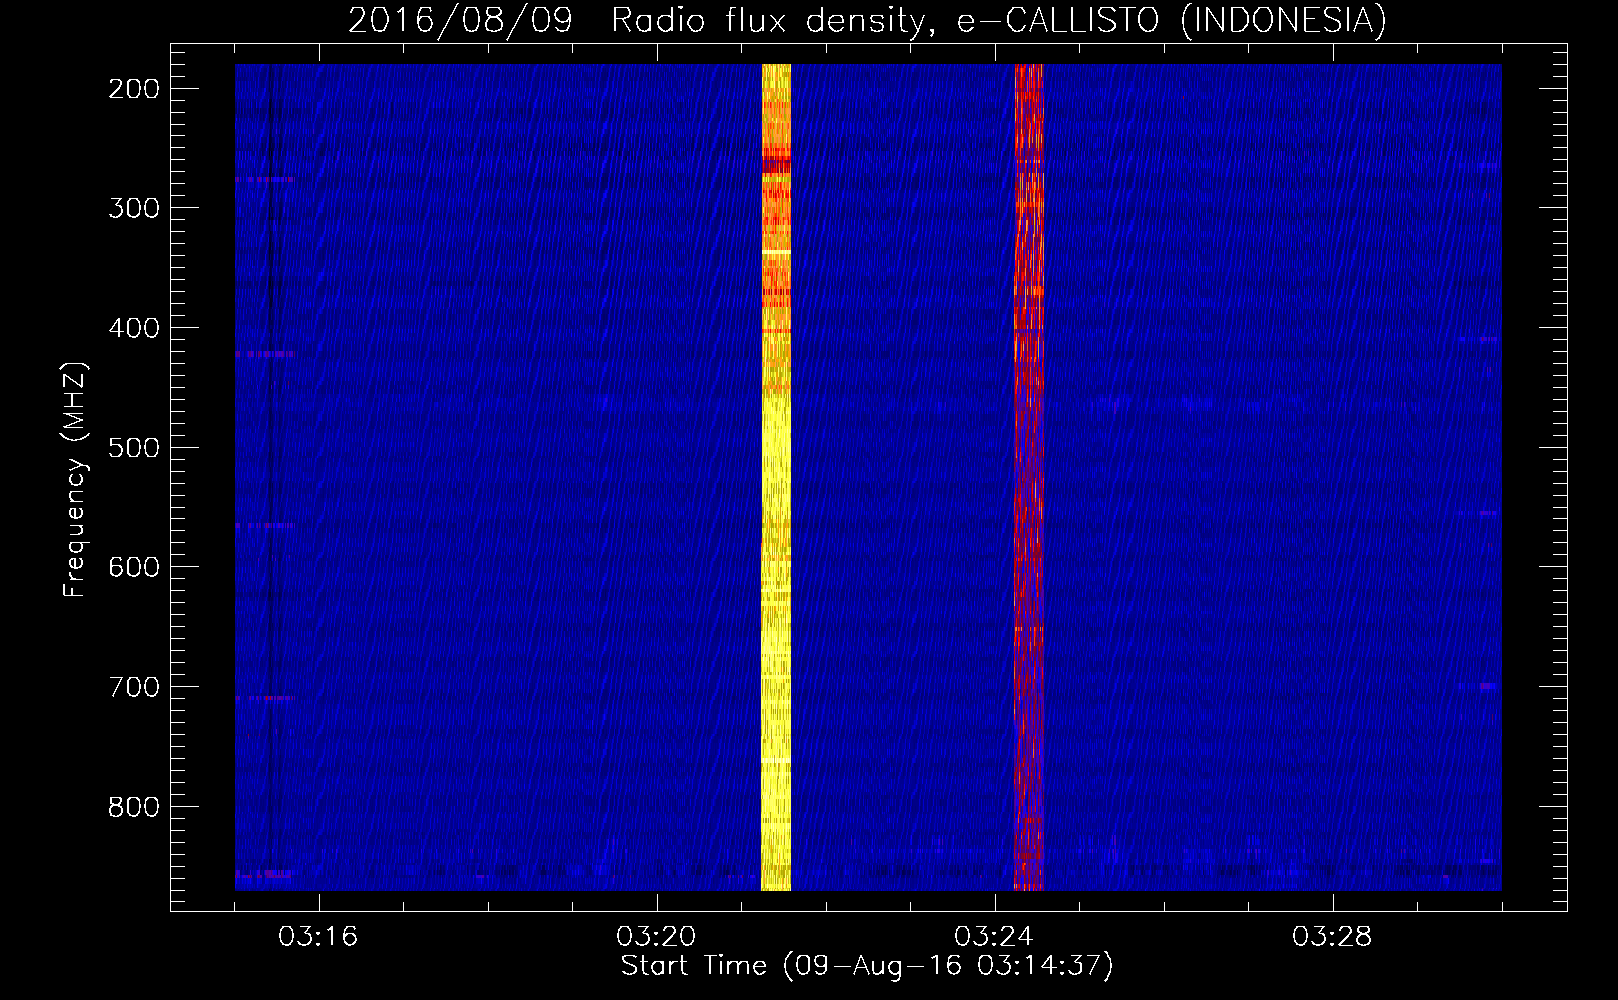Screen dimensions: 1618x1000
Task: Select the 400 frequency tick label
Action: click(134, 328)
